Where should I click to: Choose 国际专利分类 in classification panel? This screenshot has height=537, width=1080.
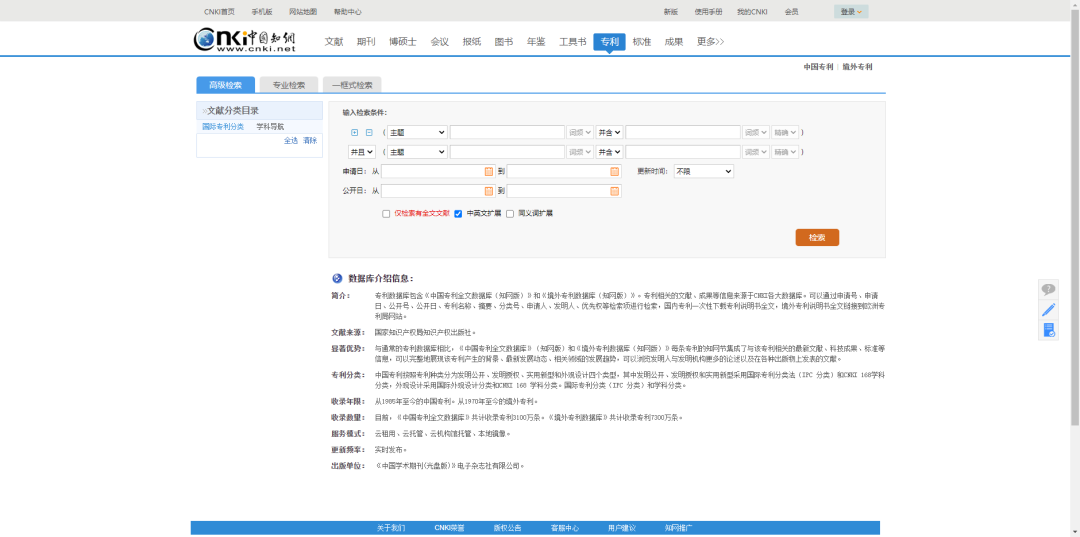click(x=222, y=127)
